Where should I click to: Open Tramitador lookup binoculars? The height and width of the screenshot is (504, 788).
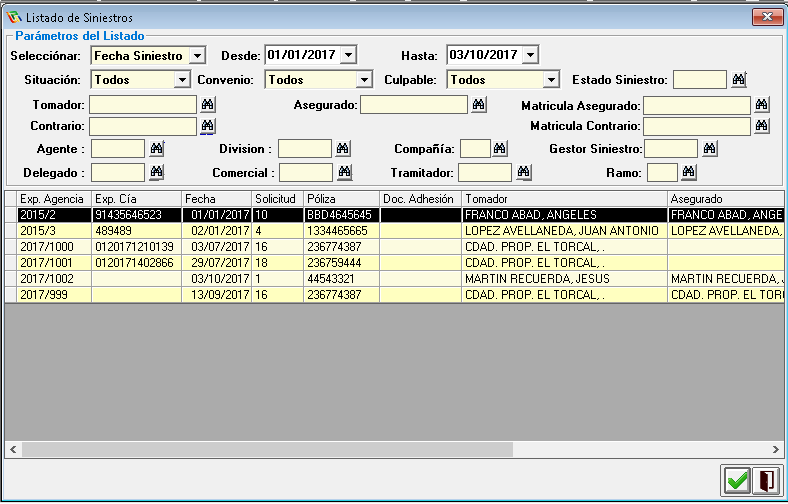tap(524, 172)
